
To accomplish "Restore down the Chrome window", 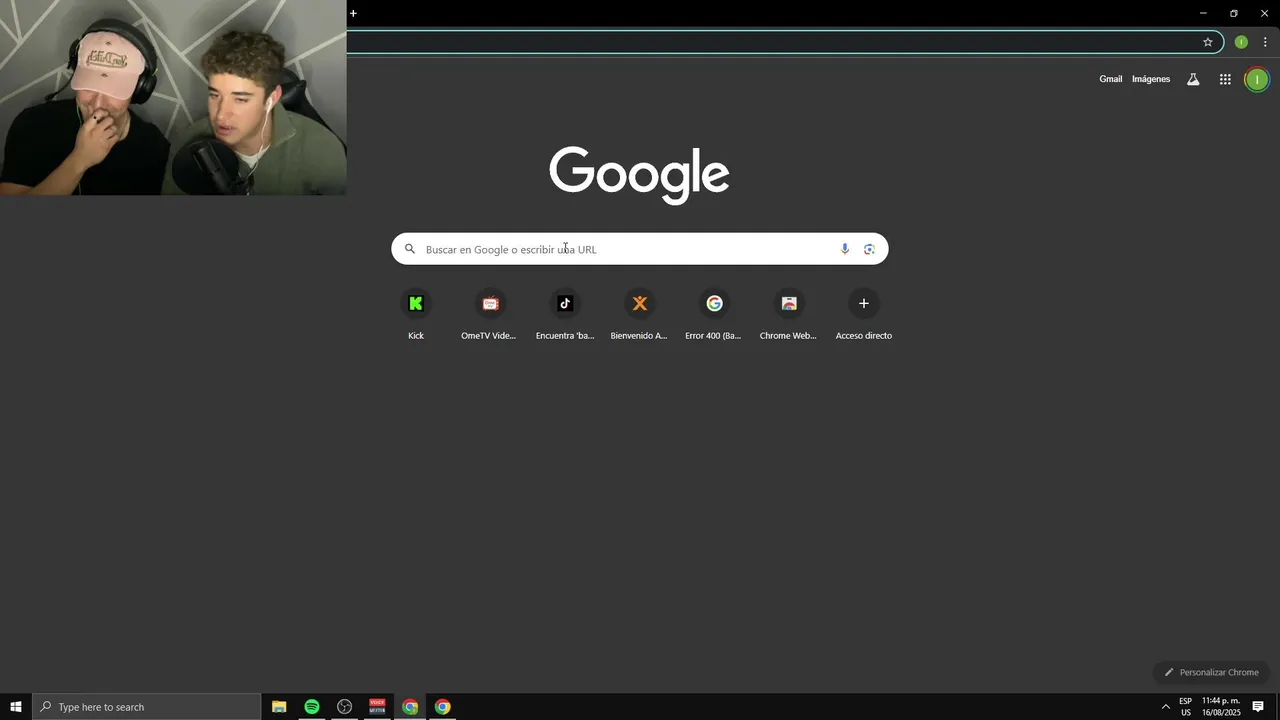I will [x=1234, y=13].
